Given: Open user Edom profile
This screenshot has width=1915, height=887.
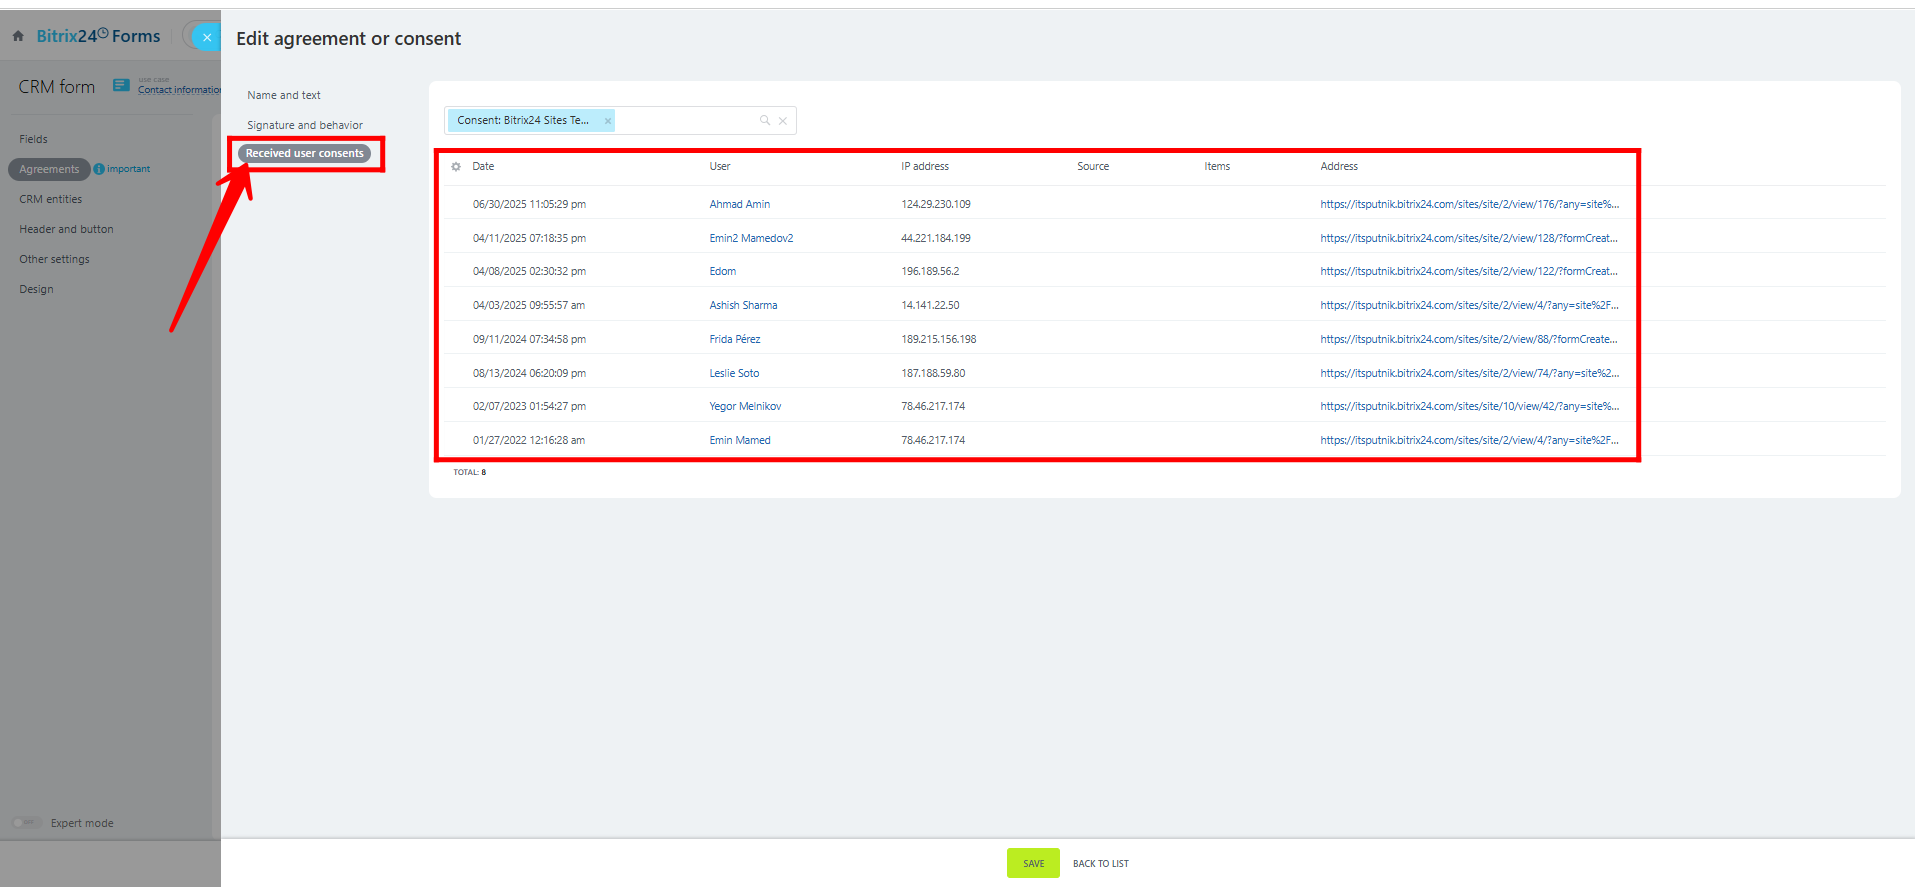Looking at the screenshot, I should (x=723, y=271).
